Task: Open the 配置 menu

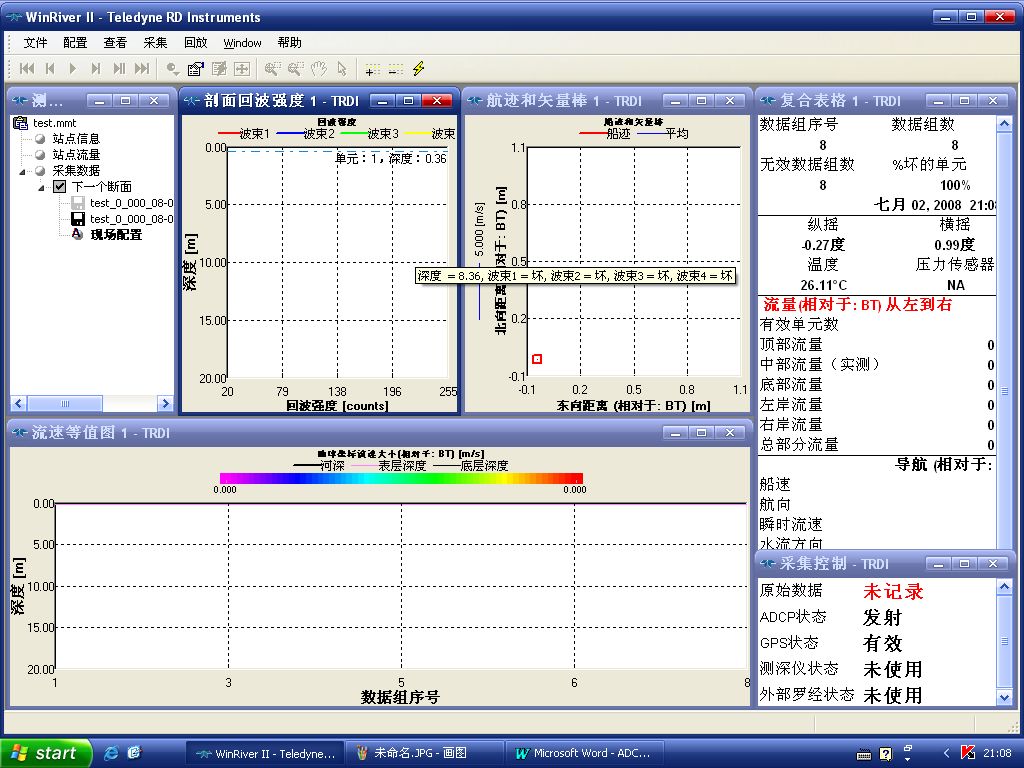Action: point(75,43)
